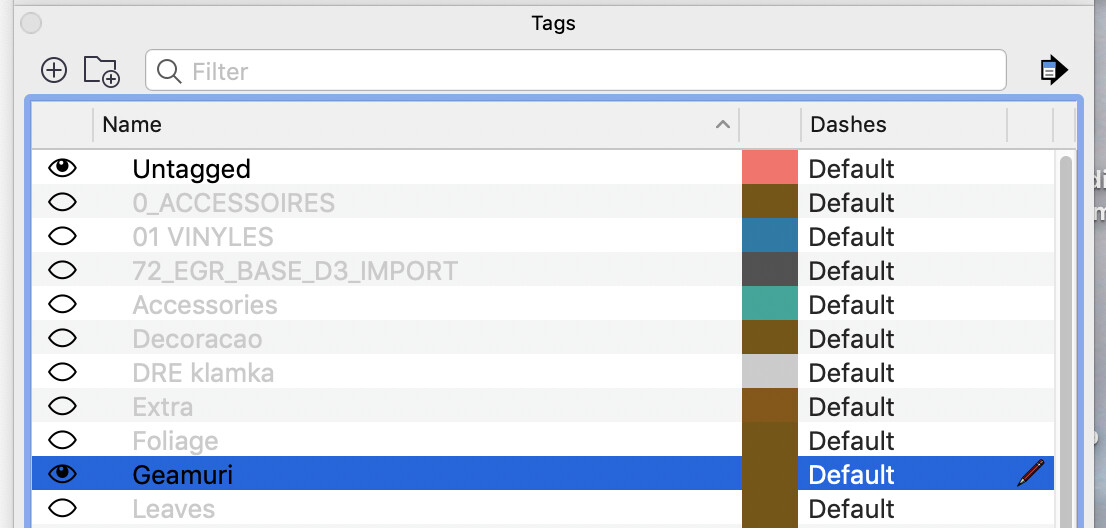1106x528 pixels.
Task: Hide the Geamuri tag with eye icon
Action: coord(63,474)
